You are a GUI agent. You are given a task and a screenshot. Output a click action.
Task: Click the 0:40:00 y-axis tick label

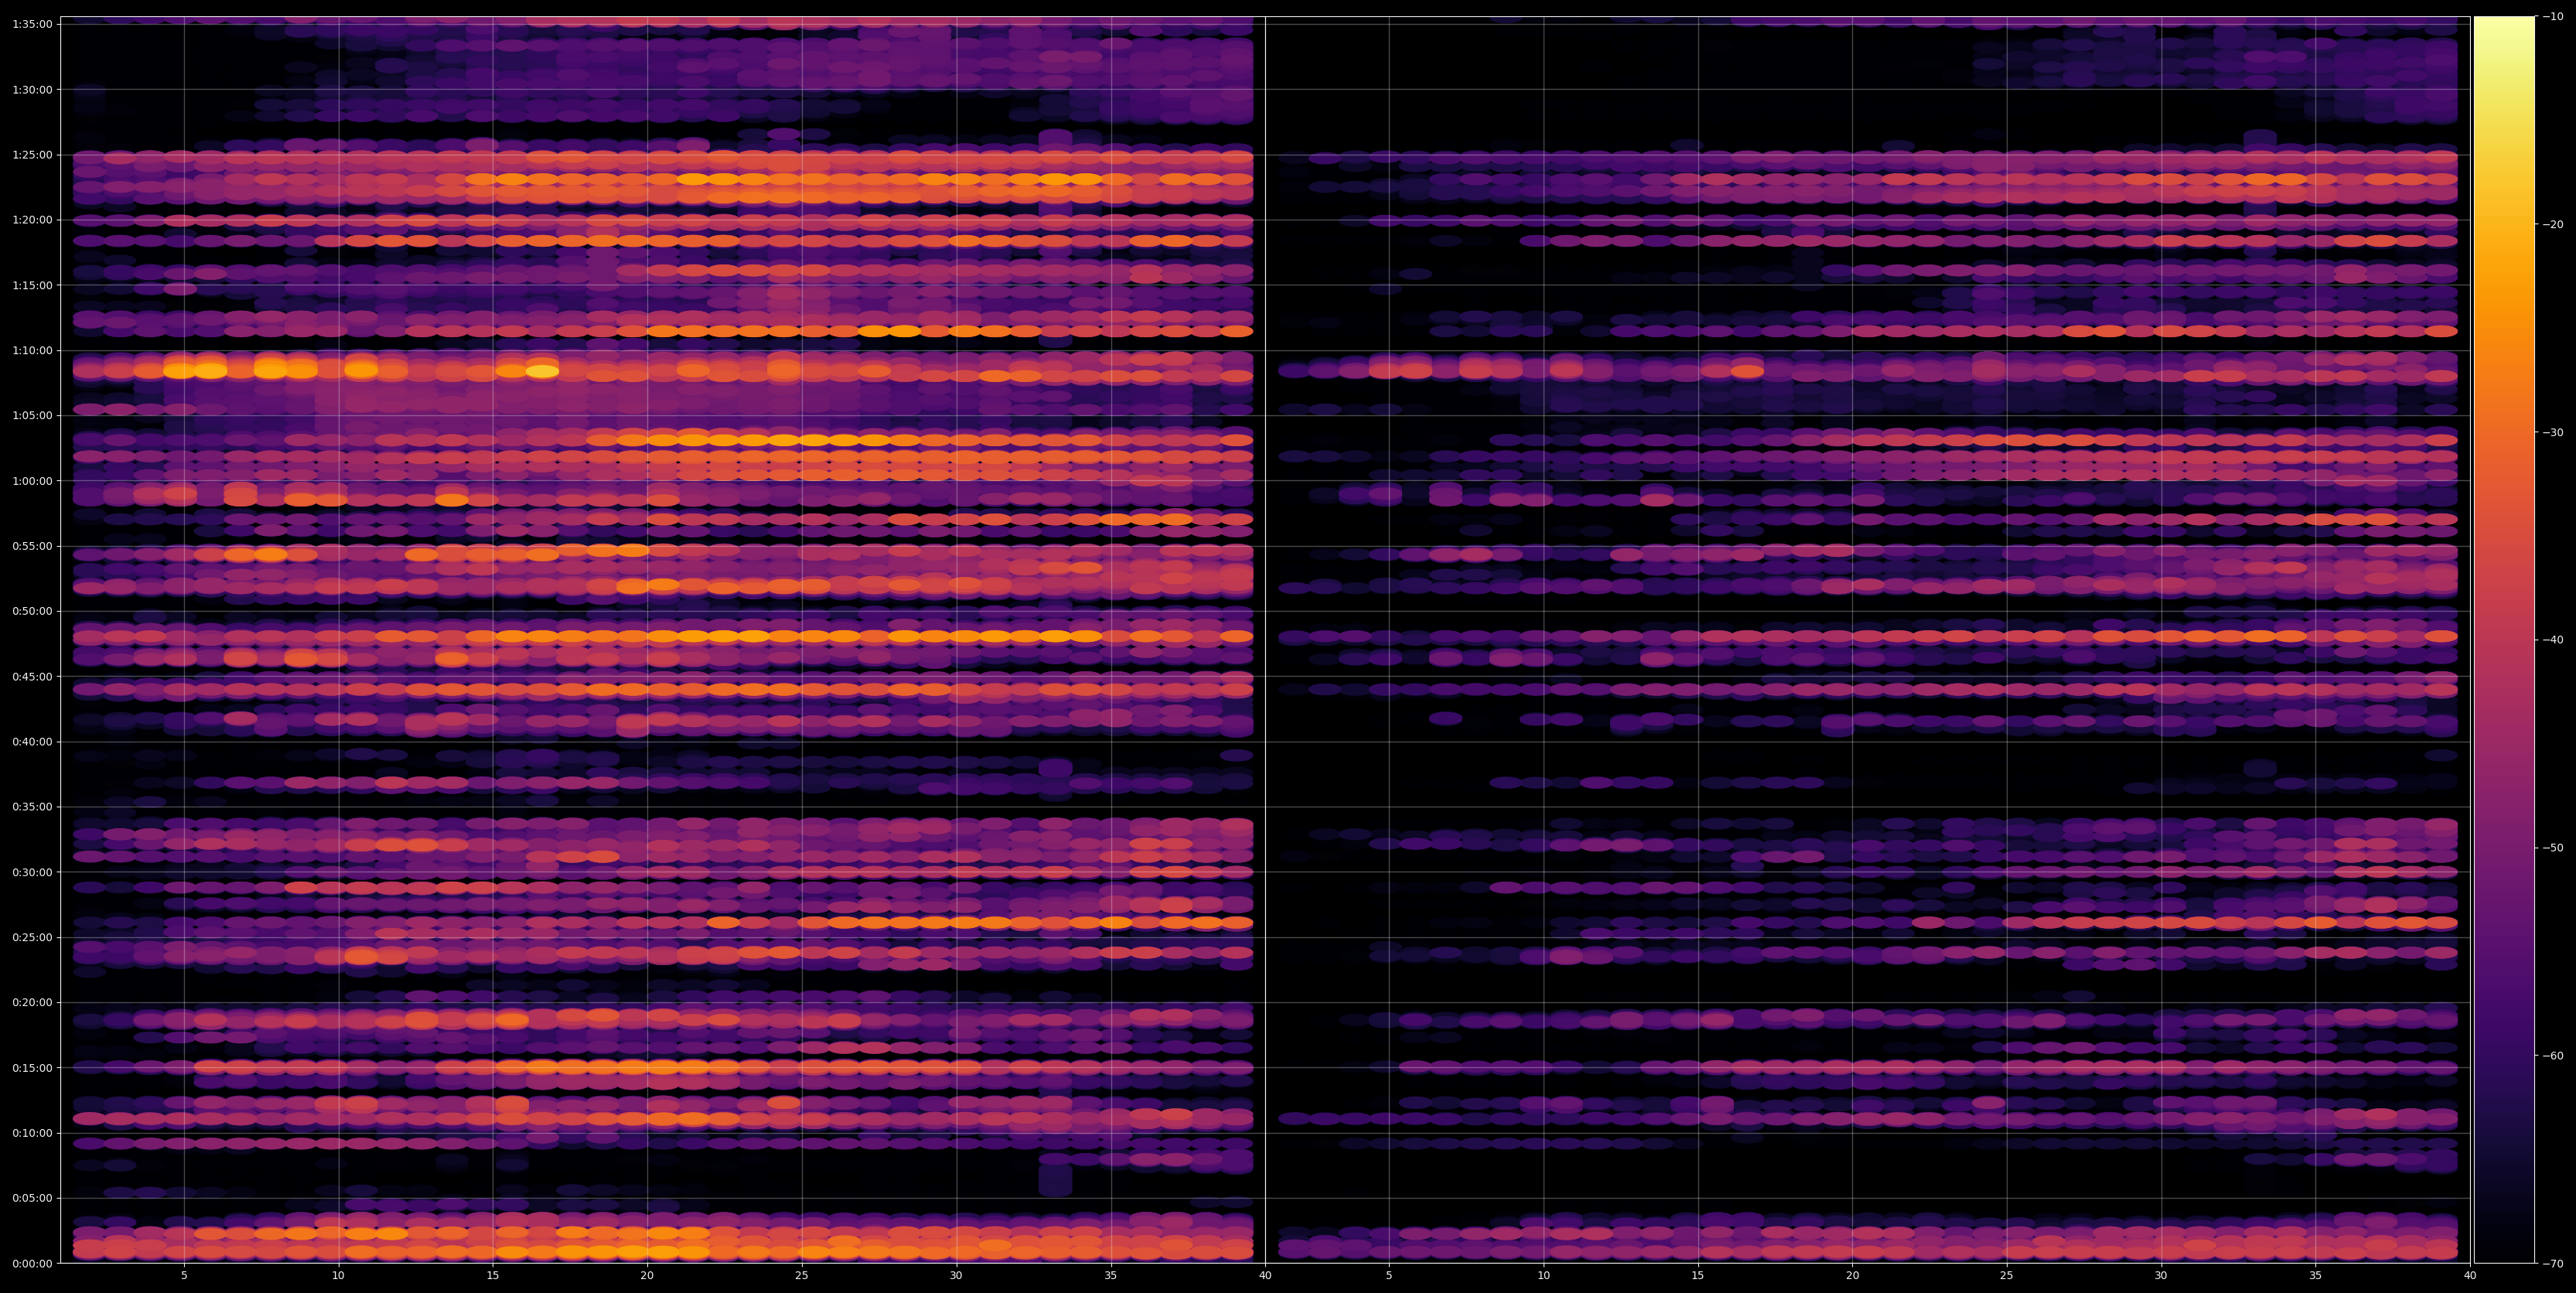pos(32,742)
